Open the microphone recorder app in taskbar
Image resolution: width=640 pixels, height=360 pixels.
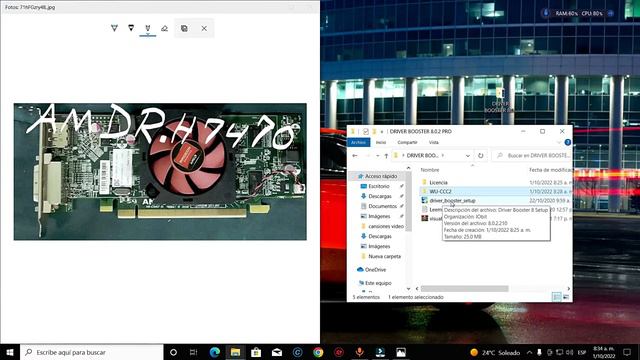(x=360, y=352)
